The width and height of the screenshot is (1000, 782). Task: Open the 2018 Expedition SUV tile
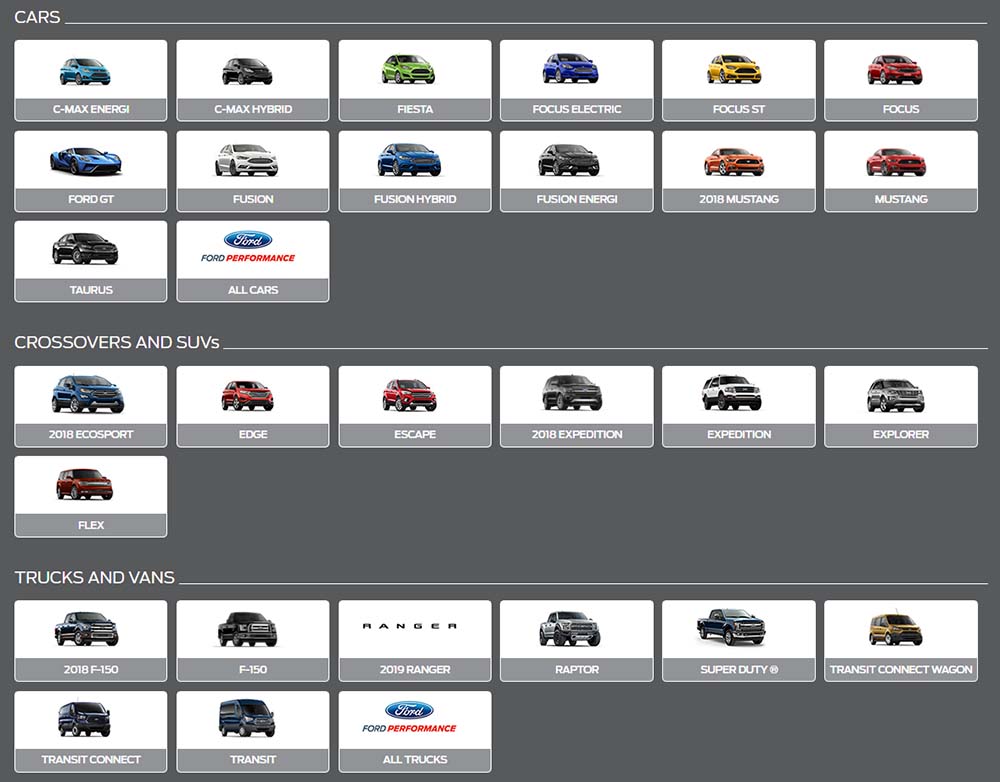(577, 406)
